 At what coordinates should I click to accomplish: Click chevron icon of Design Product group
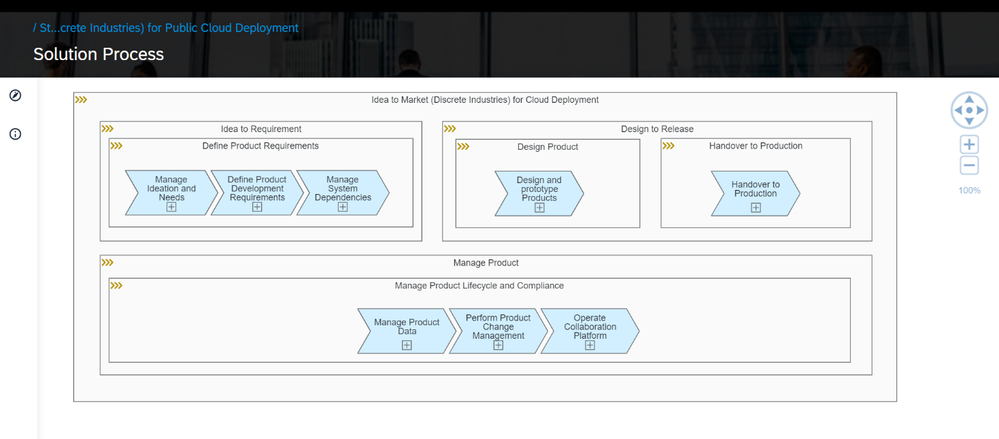[x=463, y=147]
